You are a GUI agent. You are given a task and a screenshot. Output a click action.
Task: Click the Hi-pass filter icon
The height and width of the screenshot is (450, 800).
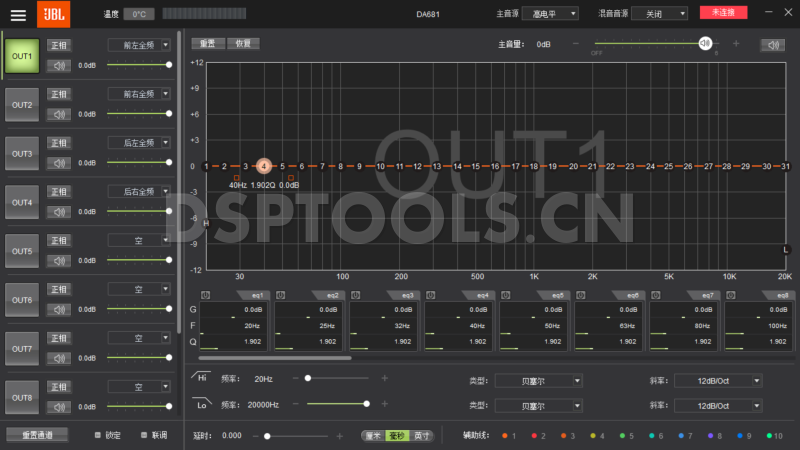[201, 378]
